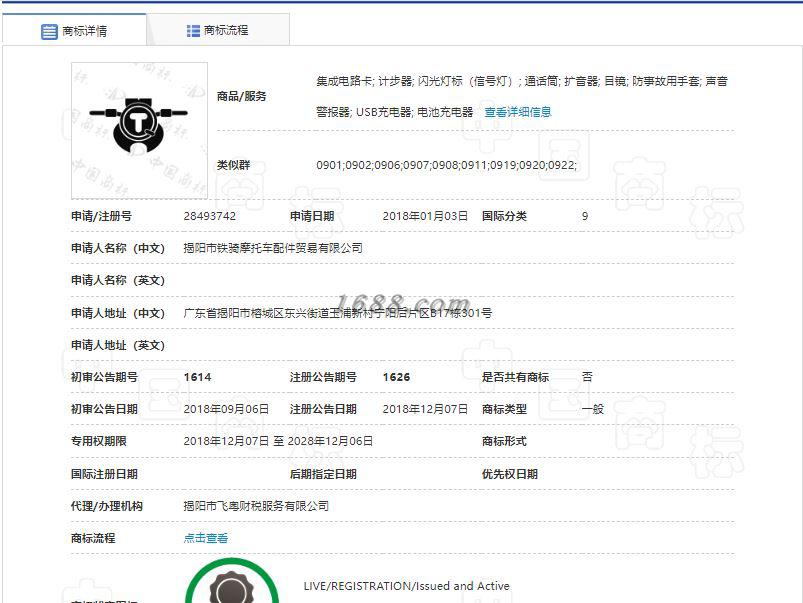Click agency name 揭阳市飞粤财税服务有限公司
The height and width of the screenshot is (603, 803).
tap(256, 506)
